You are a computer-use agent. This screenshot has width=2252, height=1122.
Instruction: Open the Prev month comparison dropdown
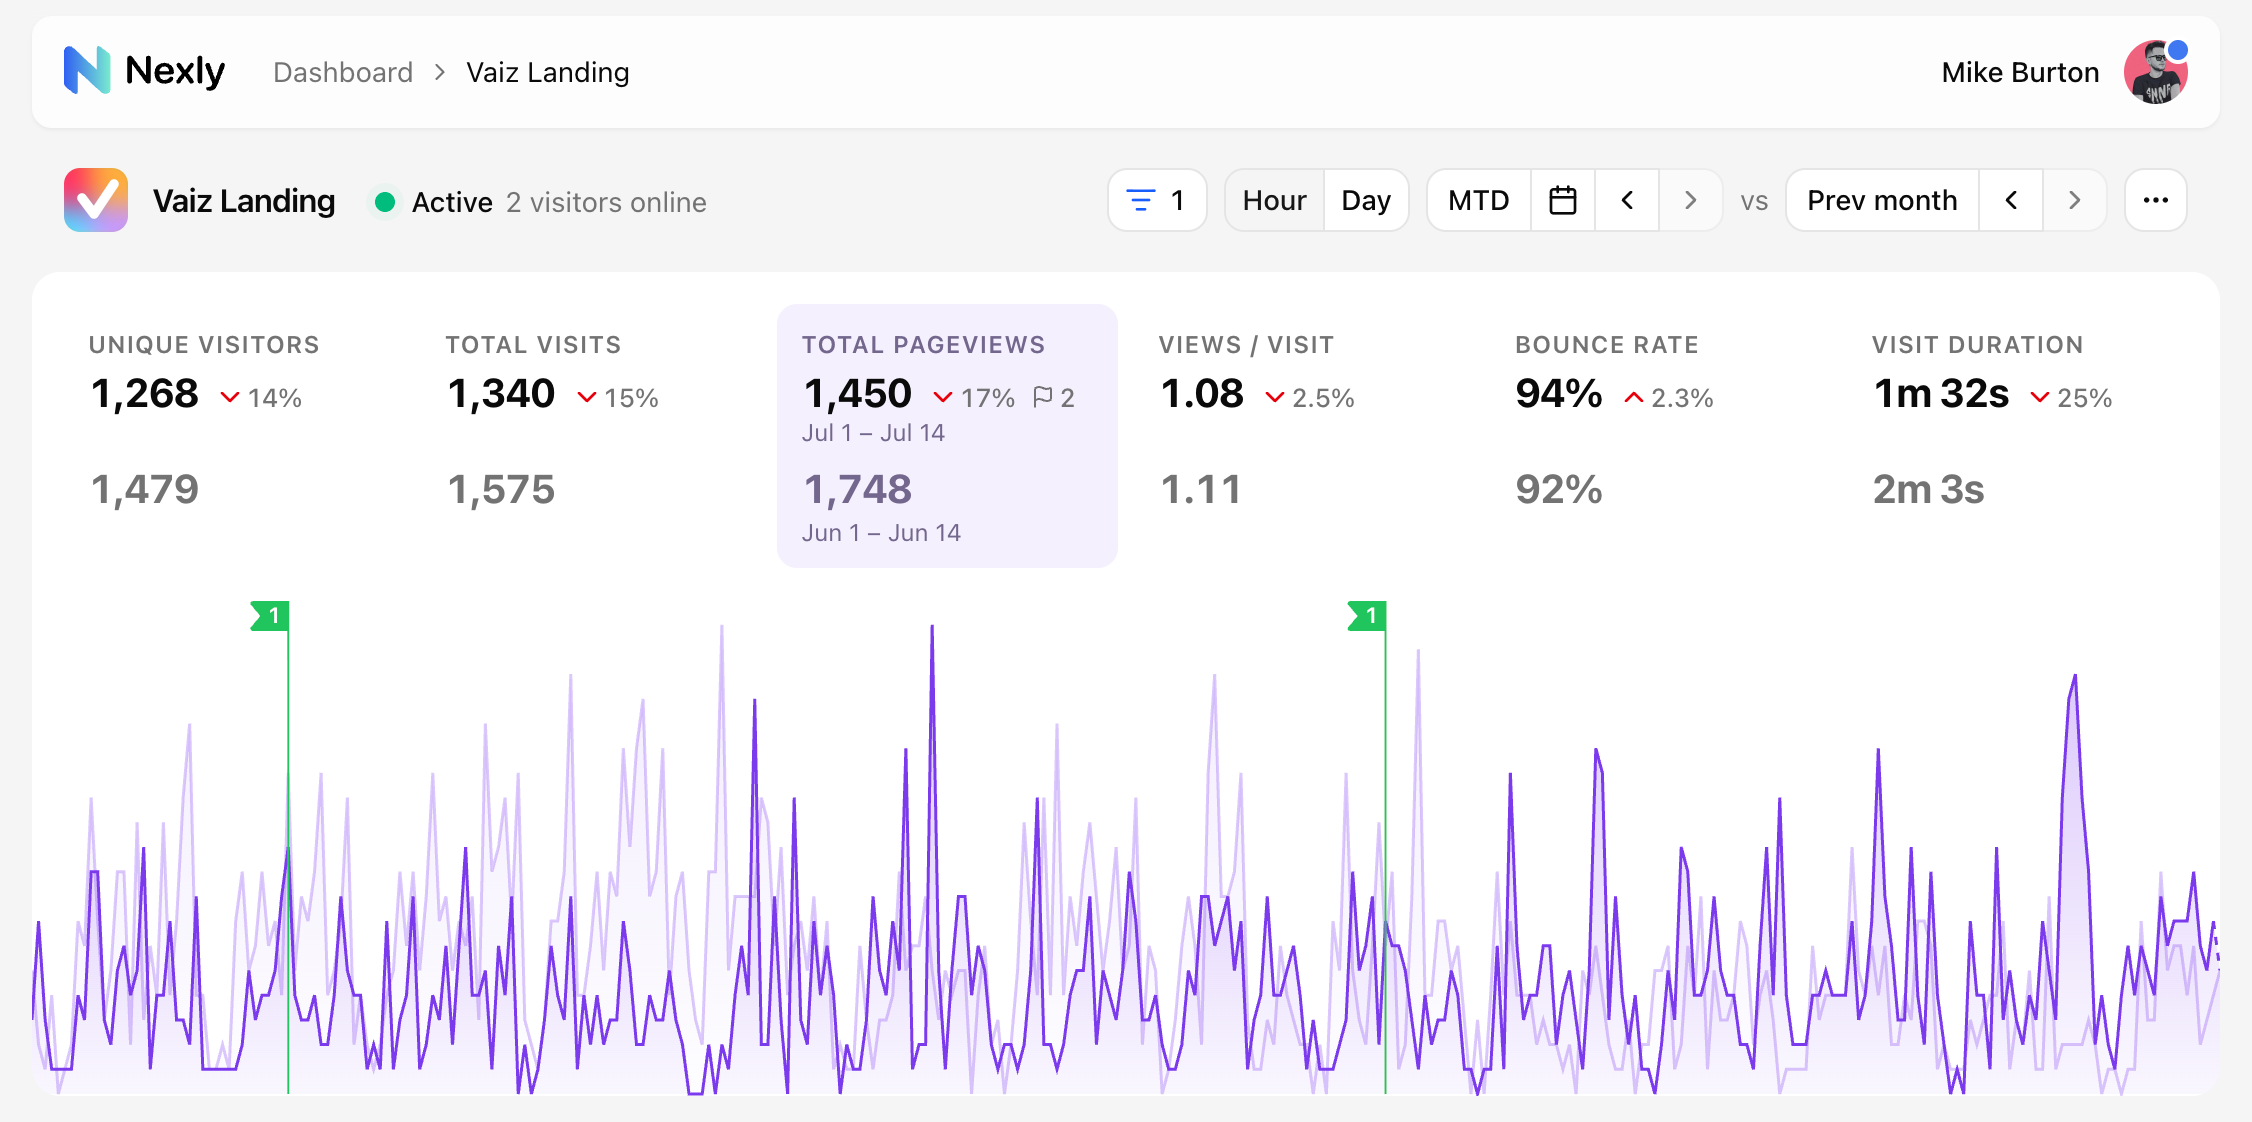pyautogui.click(x=1882, y=200)
